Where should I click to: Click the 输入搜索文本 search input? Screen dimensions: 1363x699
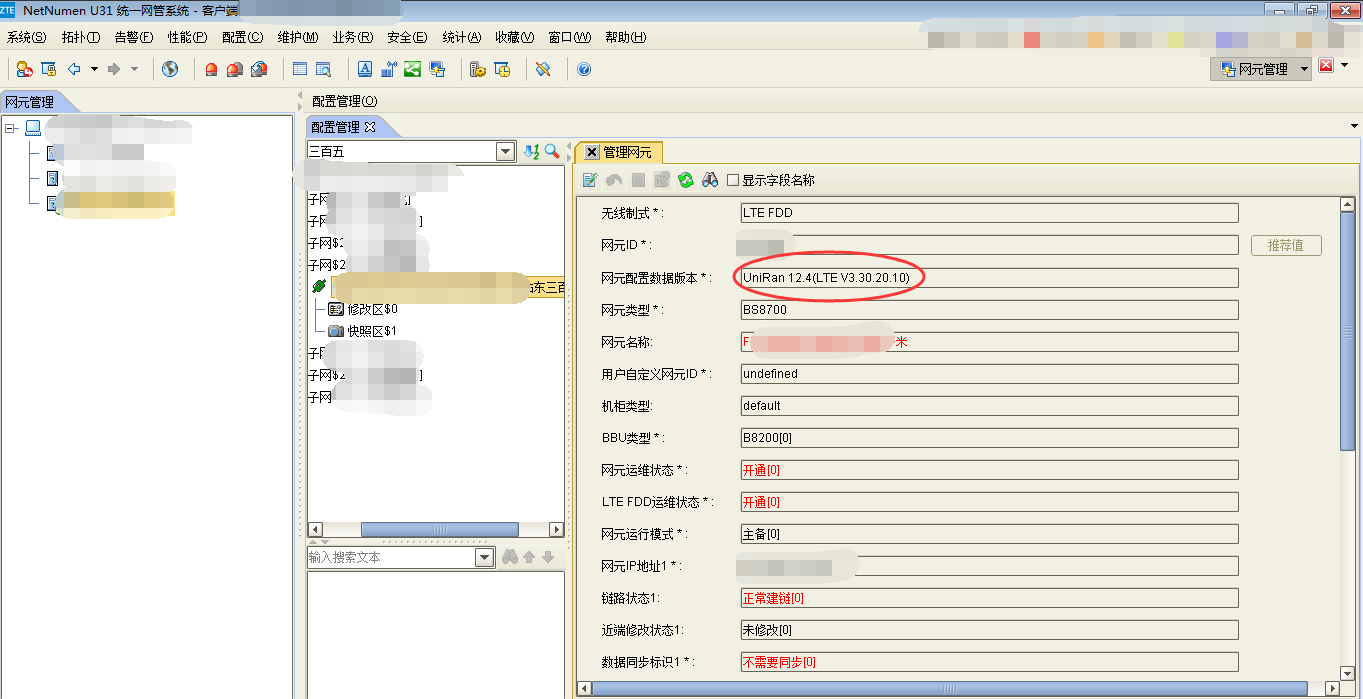point(391,557)
